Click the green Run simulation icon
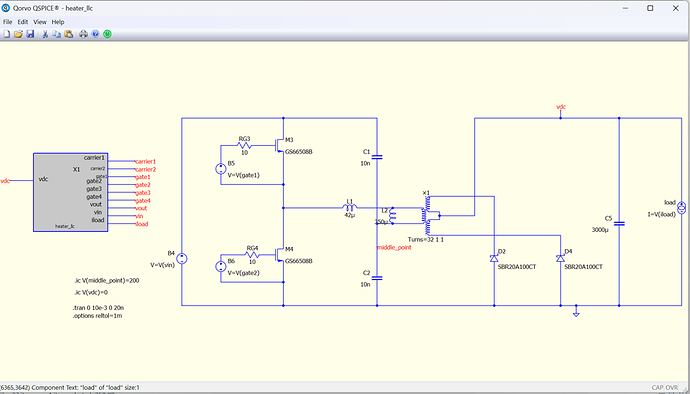Viewport: 690px width, 394px height. pyautogui.click(x=107, y=34)
